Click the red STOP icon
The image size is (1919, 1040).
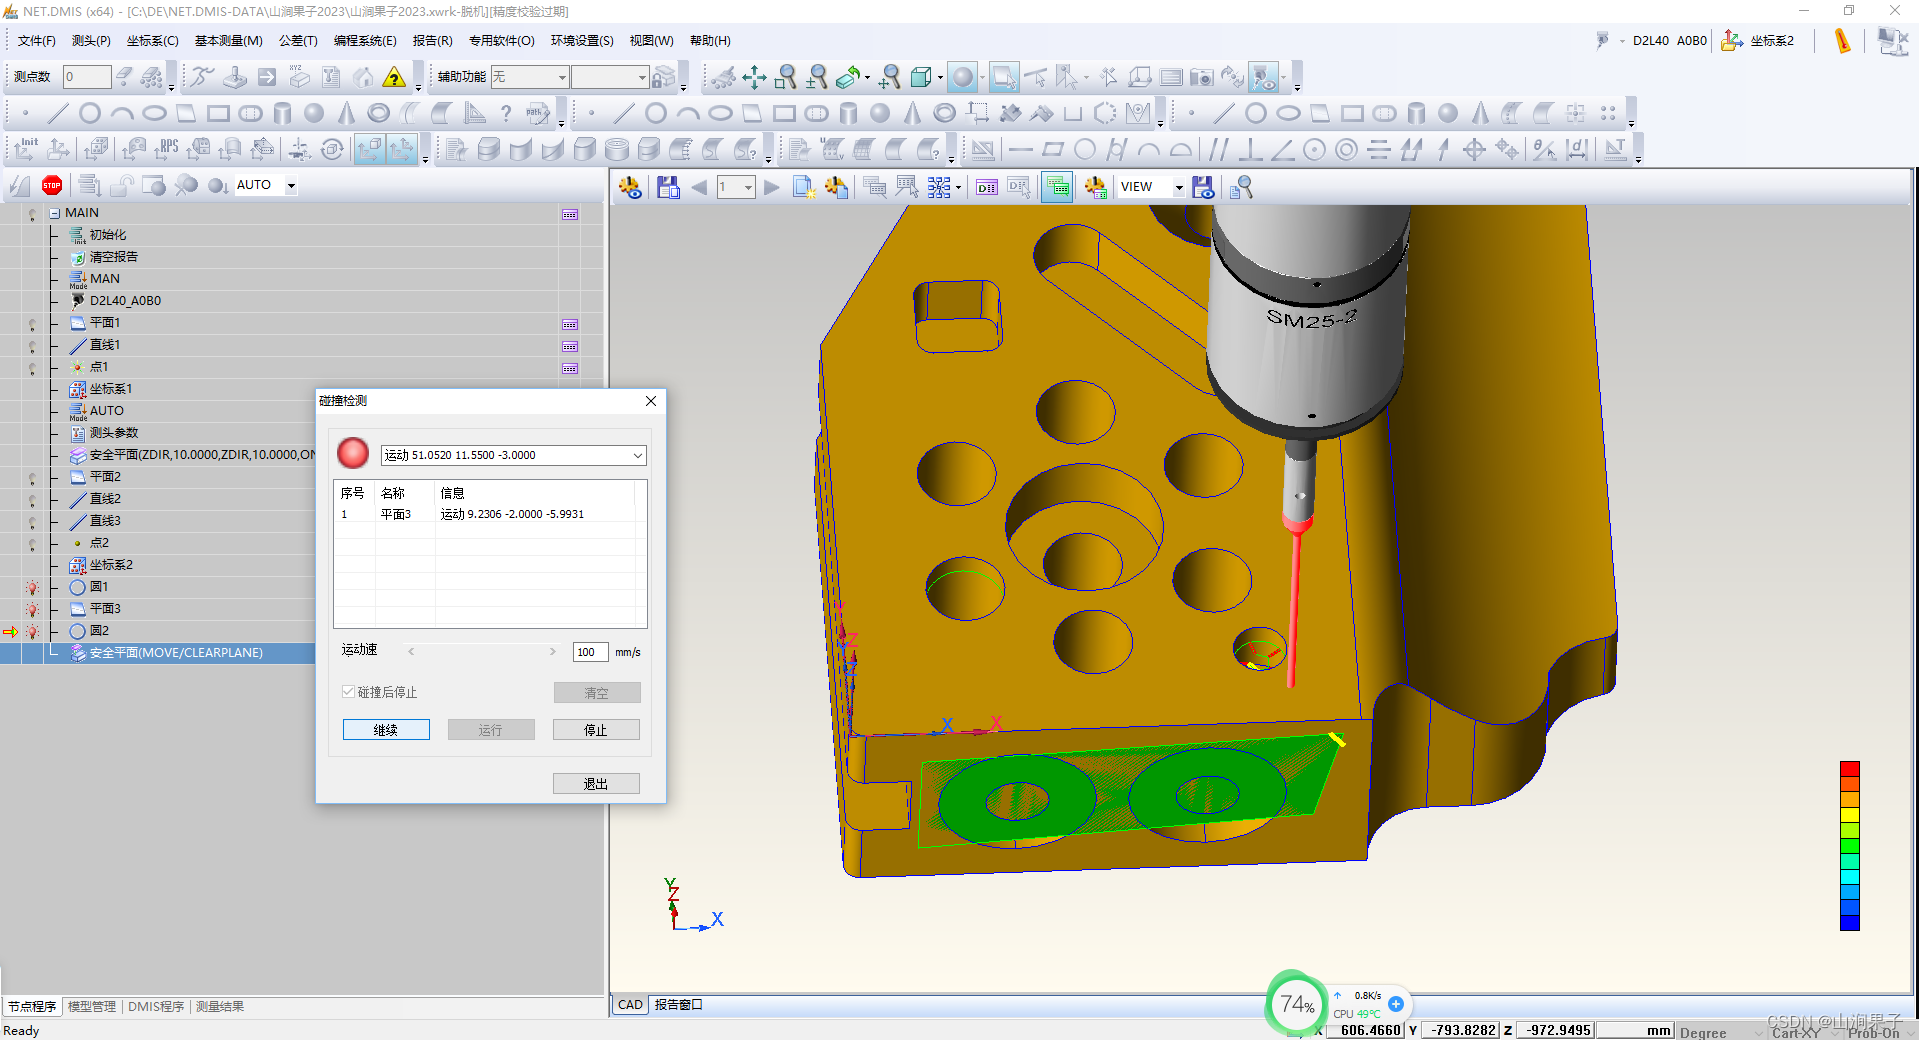(x=52, y=185)
